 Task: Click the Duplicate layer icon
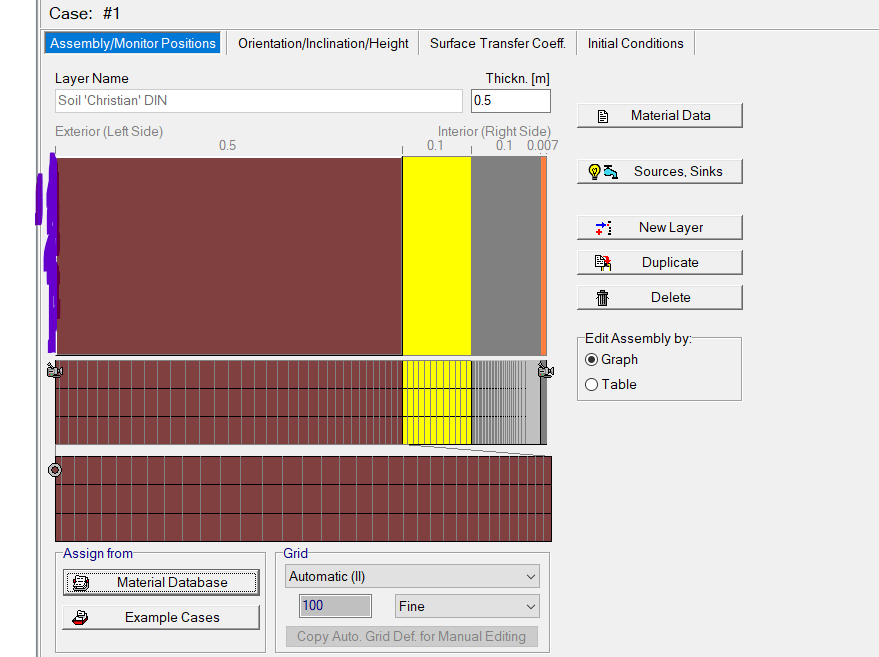pyautogui.click(x=603, y=263)
